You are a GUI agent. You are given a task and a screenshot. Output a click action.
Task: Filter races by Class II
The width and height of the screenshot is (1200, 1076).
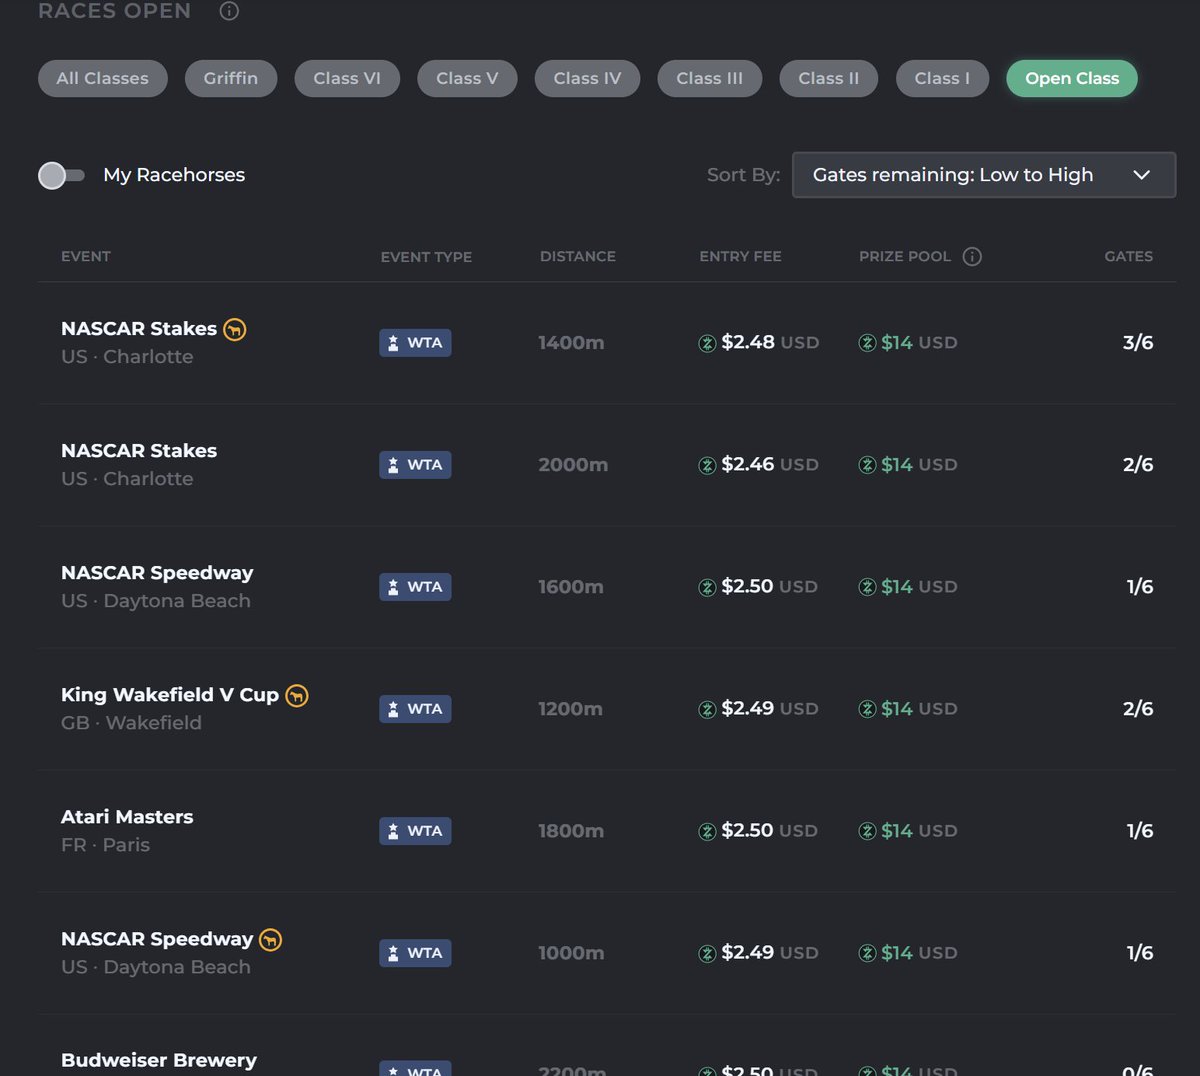pyautogui.click(x=829, y=79)
